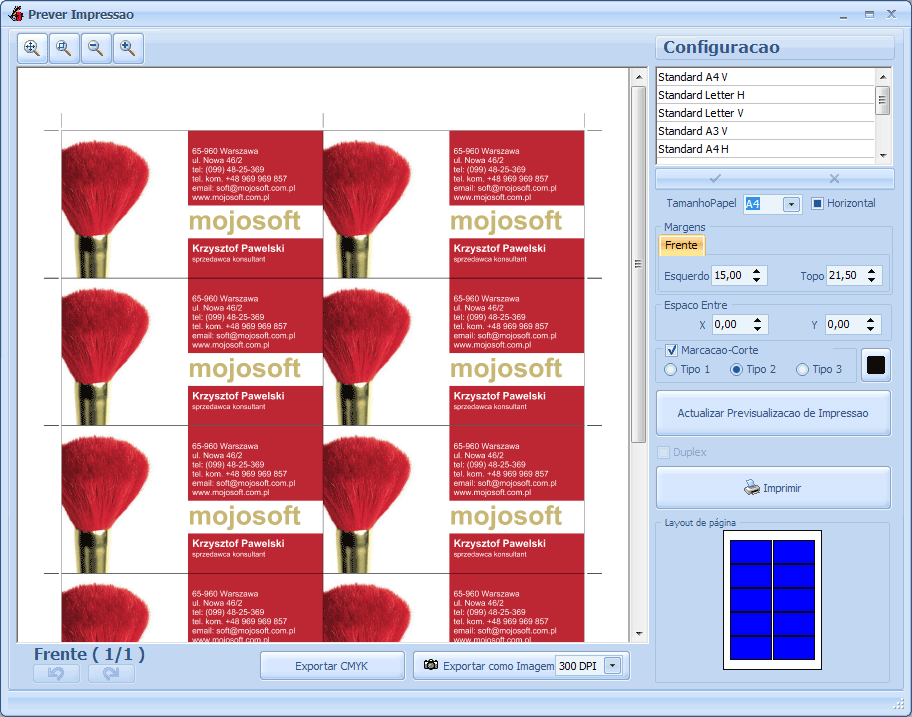Confirm configuration with the checkmark button
This screenshot has width=912, height=717.
(715, 179)
